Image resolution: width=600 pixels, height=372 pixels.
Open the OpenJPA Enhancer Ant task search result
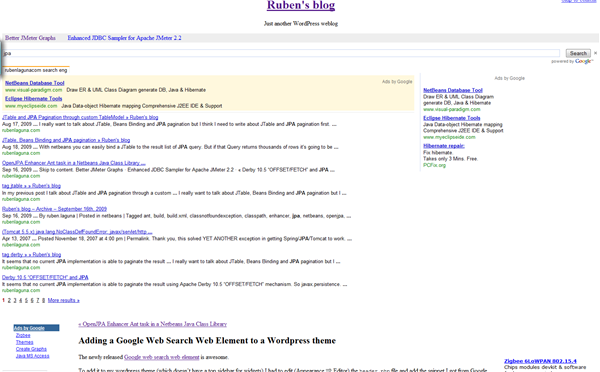click(73, 163)
